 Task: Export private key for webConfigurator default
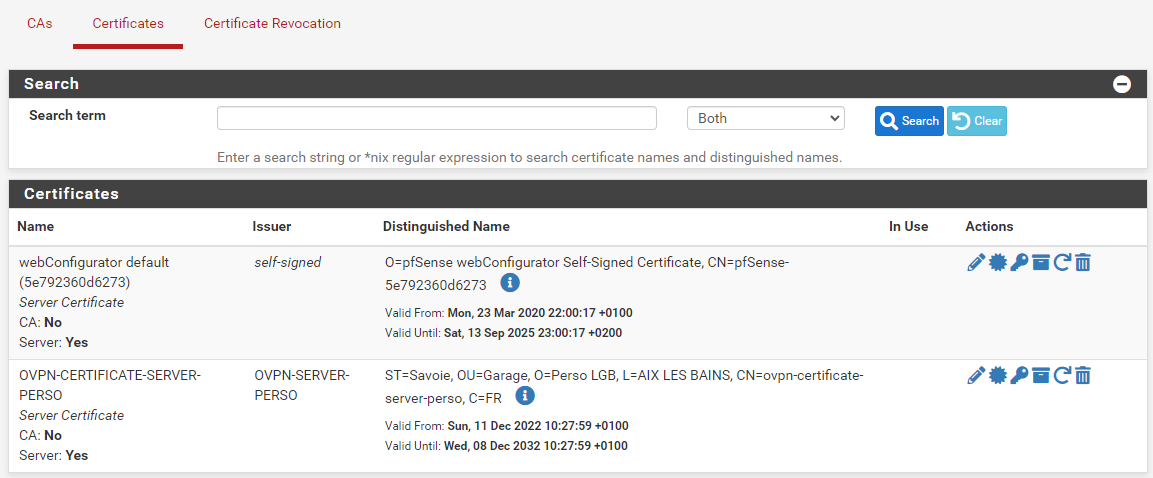(x=1019, y=263)
